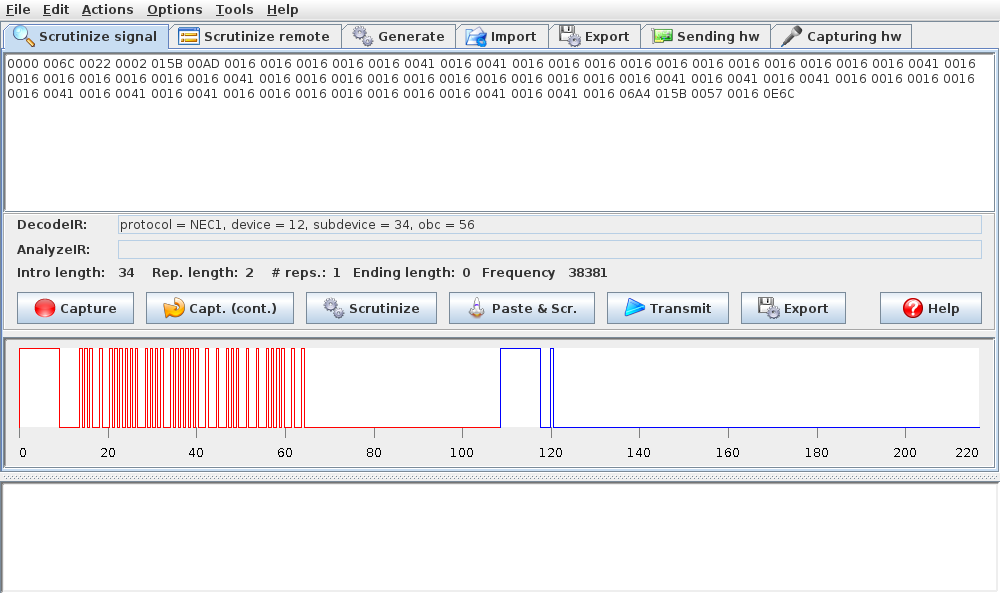This screenshot has height=594, width=1000.
Task: Open the File menu
Action: (x=18, y=9)
